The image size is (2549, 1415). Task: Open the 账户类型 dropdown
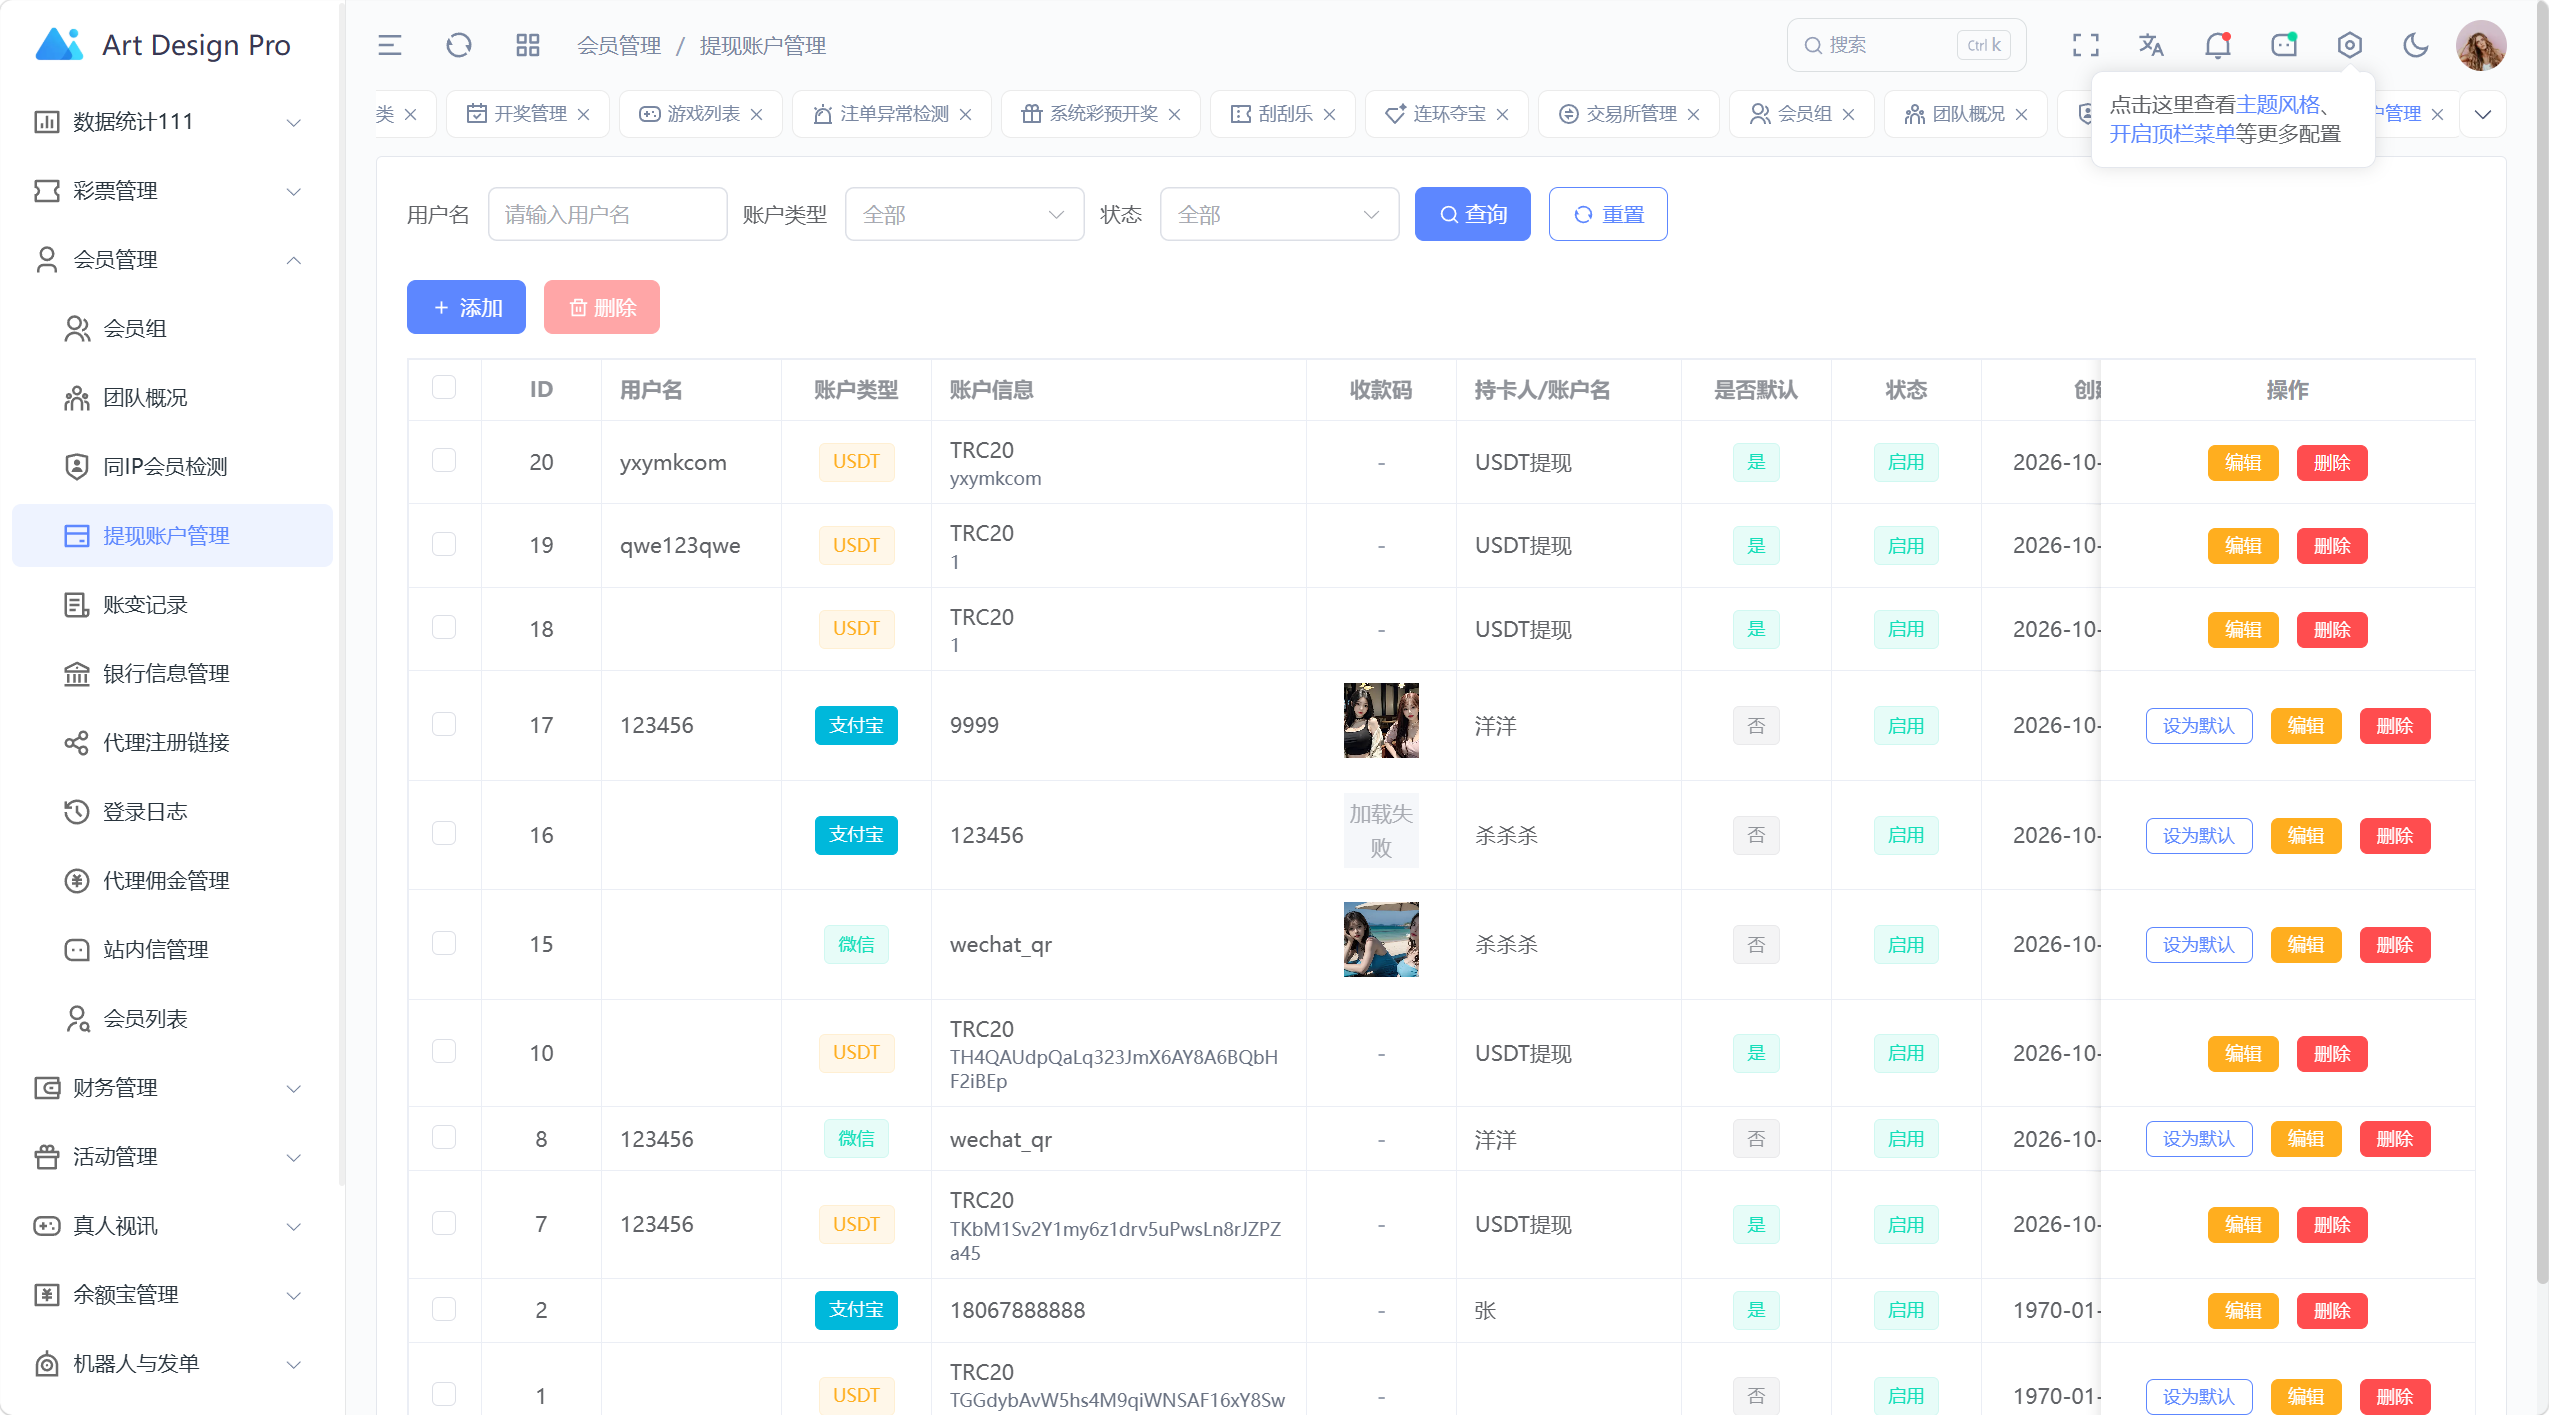tap(964, 214)
